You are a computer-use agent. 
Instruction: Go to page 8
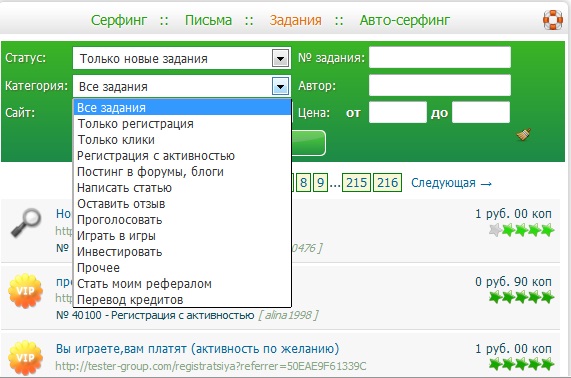[x=303, y=182]
